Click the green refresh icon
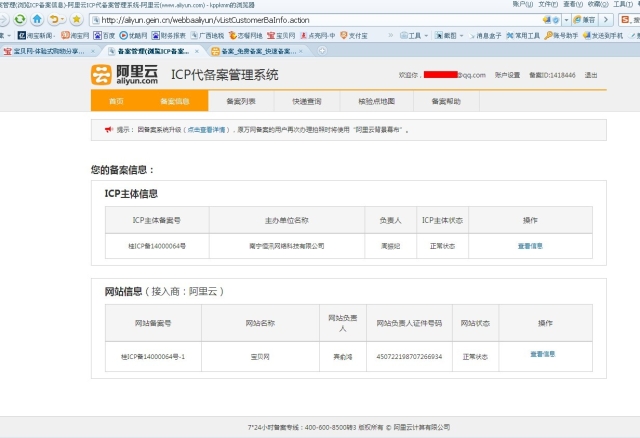The image size is (640, 438). (20, 19)
